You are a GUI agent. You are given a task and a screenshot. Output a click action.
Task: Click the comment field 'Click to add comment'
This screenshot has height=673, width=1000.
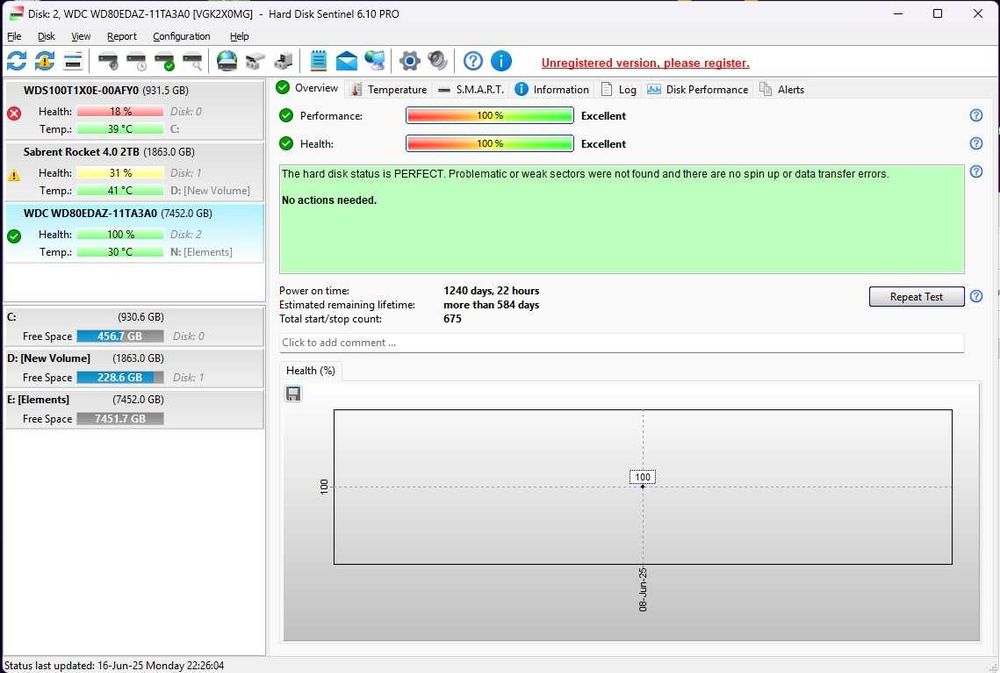point(621,343)
